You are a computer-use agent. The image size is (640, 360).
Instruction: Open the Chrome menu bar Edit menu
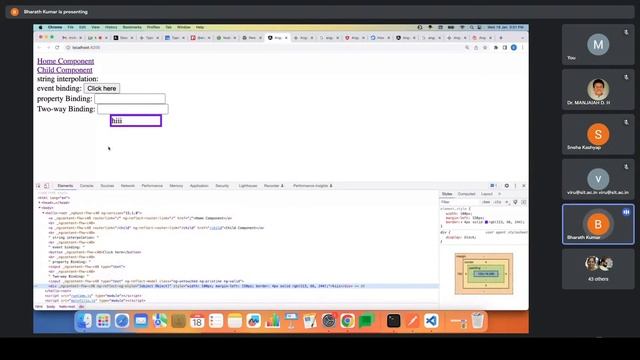pos(82,27)
